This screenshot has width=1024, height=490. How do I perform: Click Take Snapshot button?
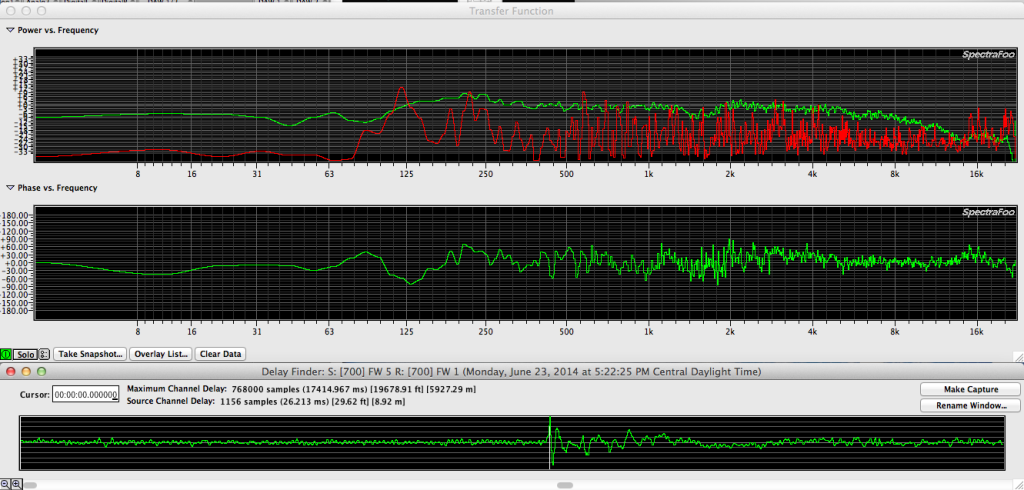coord(89,354)
